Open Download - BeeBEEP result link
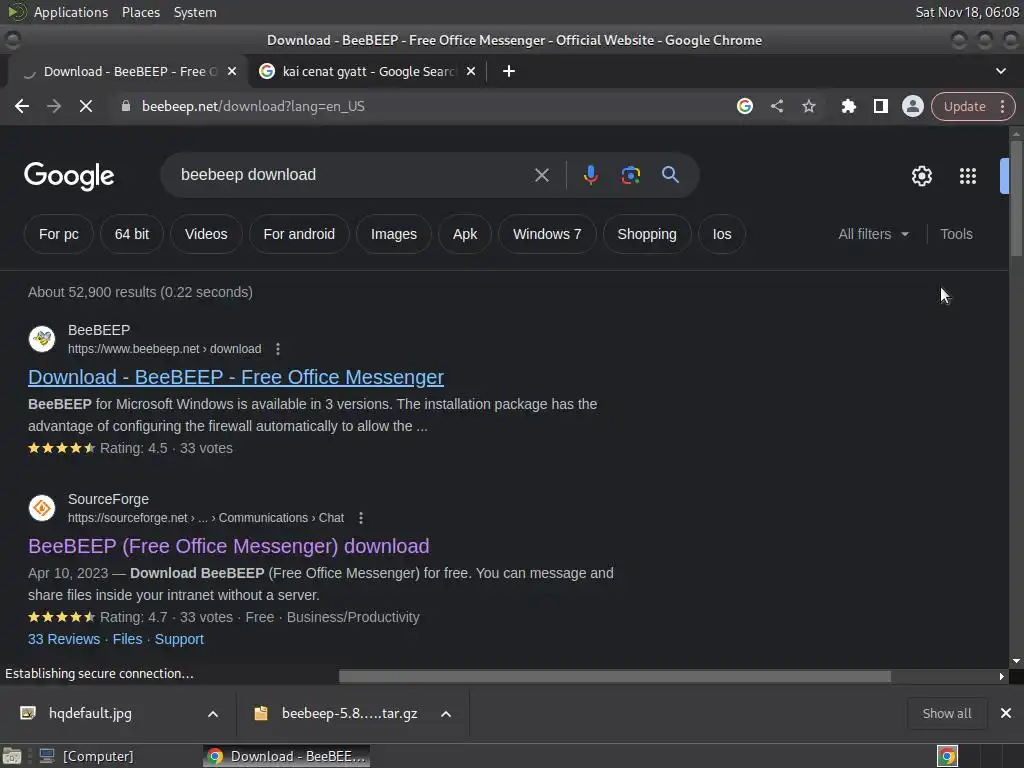Viewport: 1024px width, 768px height. click(236, 377)
